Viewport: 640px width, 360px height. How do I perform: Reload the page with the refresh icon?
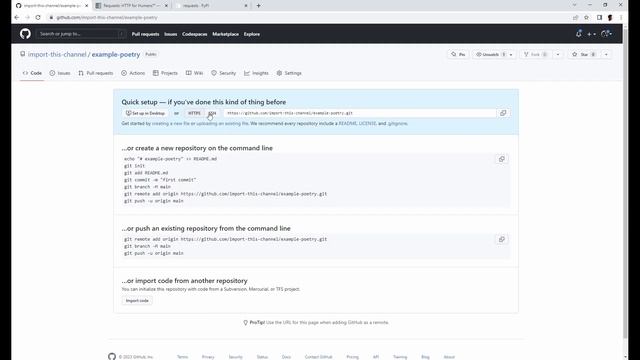point(38,18)
